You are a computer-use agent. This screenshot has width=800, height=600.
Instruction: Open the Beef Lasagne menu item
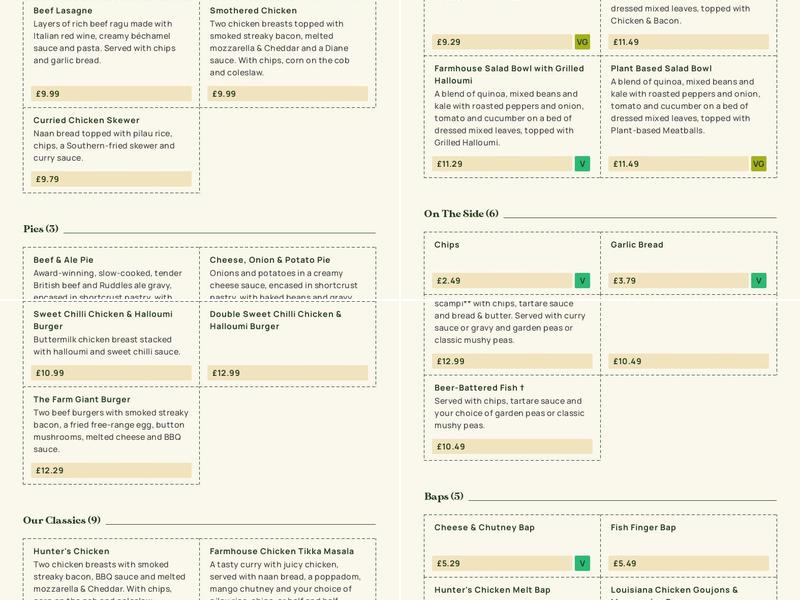[x=63, y=11]
